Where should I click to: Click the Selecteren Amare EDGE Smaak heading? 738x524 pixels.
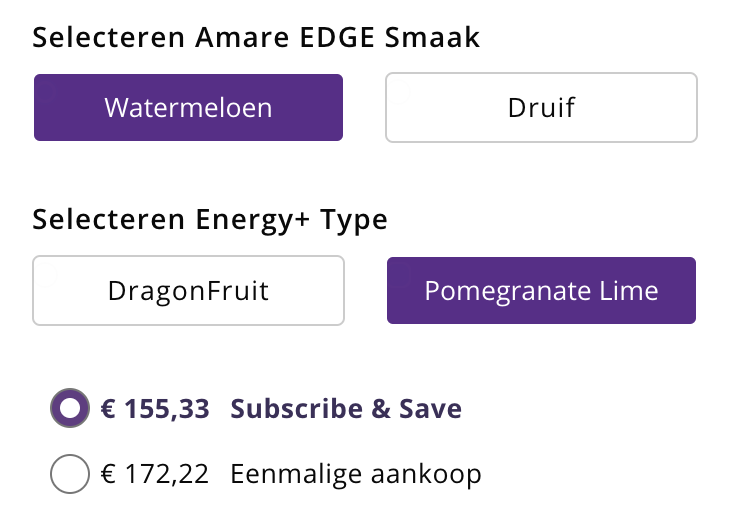pos(257,38)
